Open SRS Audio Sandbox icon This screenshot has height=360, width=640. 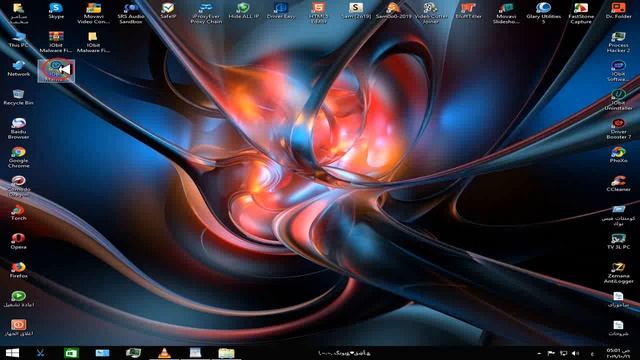(x=131, y=13)
